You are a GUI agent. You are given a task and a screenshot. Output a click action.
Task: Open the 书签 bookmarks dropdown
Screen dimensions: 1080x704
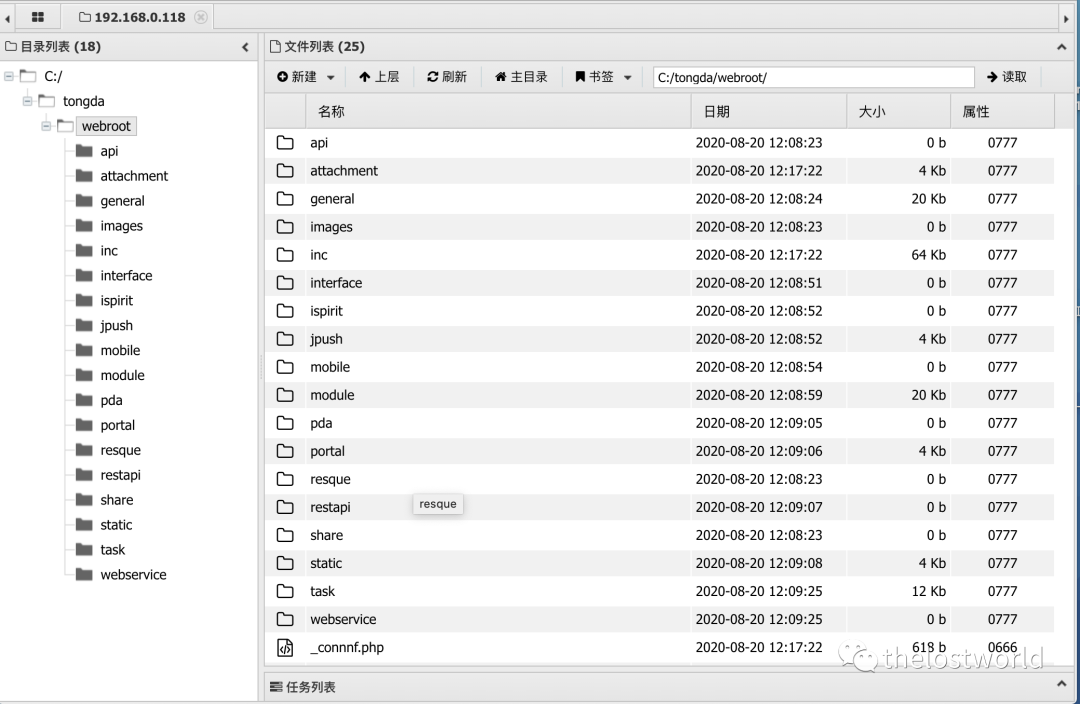[603, 77]
